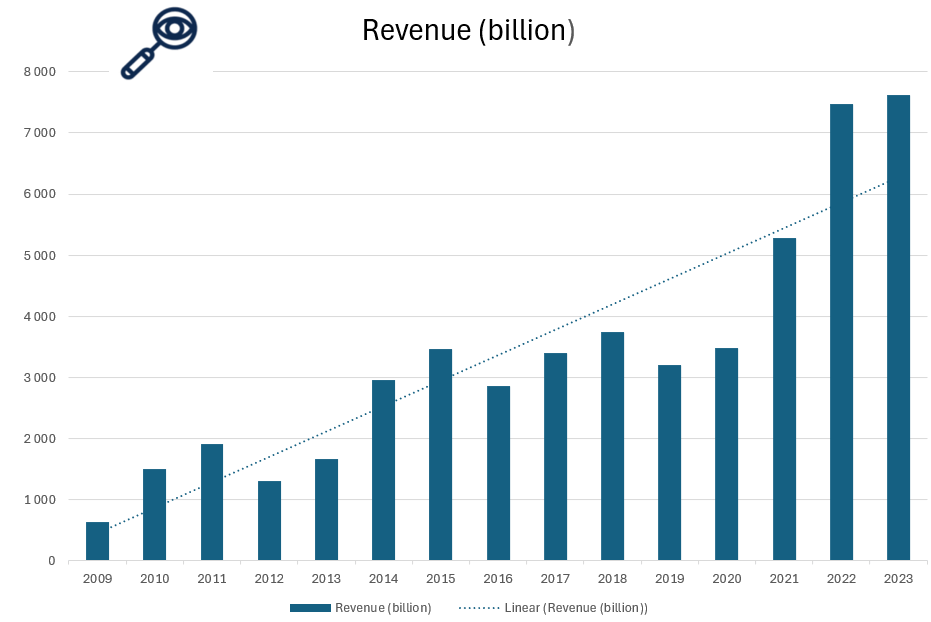Select the Revenue (billion) chart title
Screen dimensions: 931x622
468,31
